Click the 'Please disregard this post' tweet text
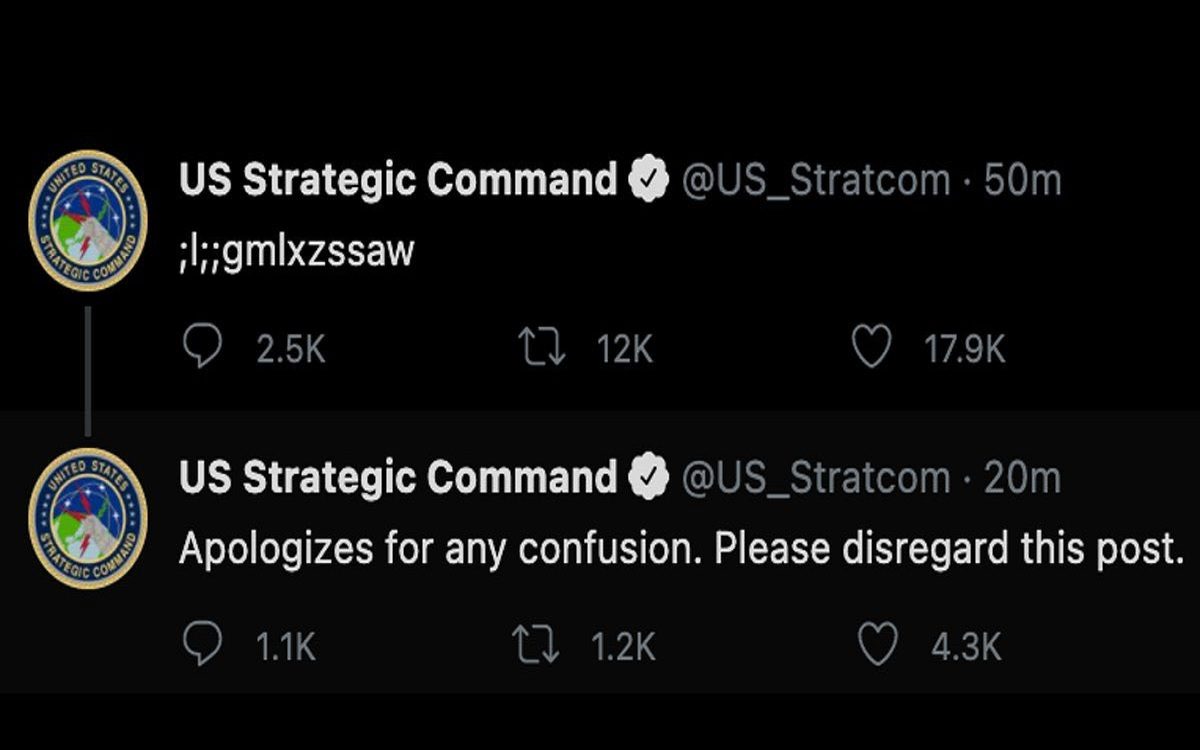The image size is (1200, 750). pyautogui.click(x=680, y=549)
